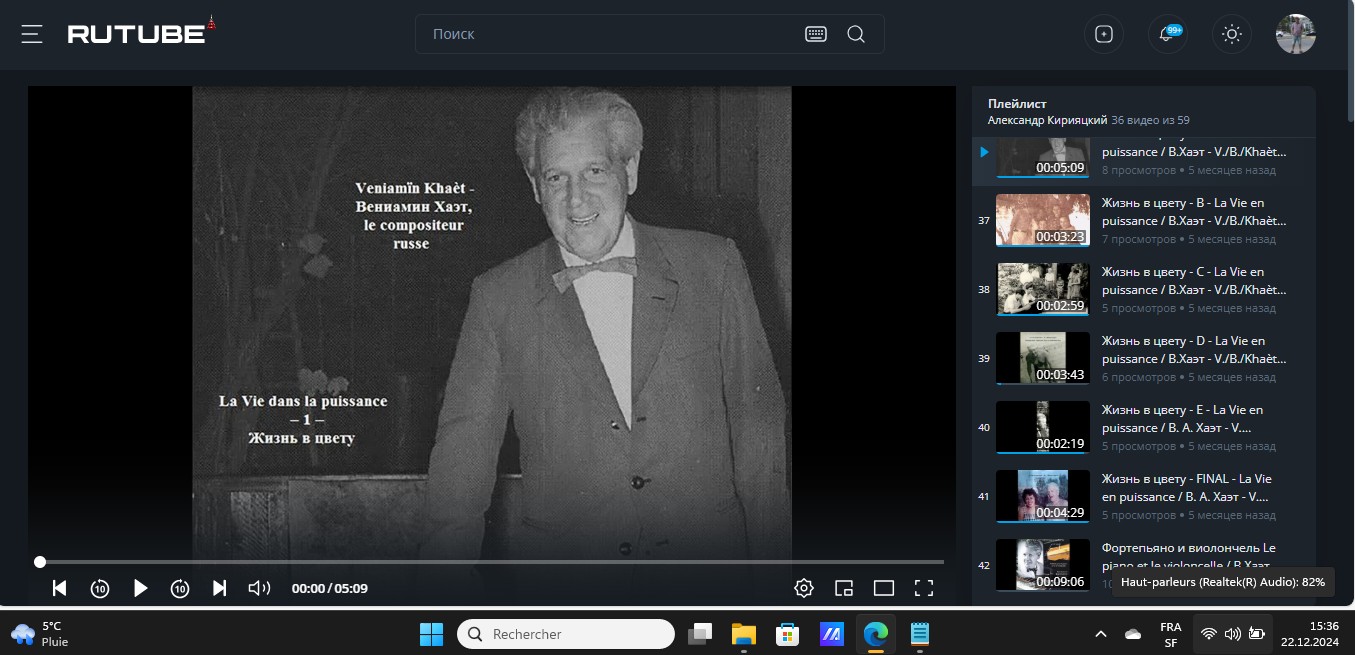Open the user profile avatar
Image resolution: width=1355 pixels, height=655 pixels.
1295,34
